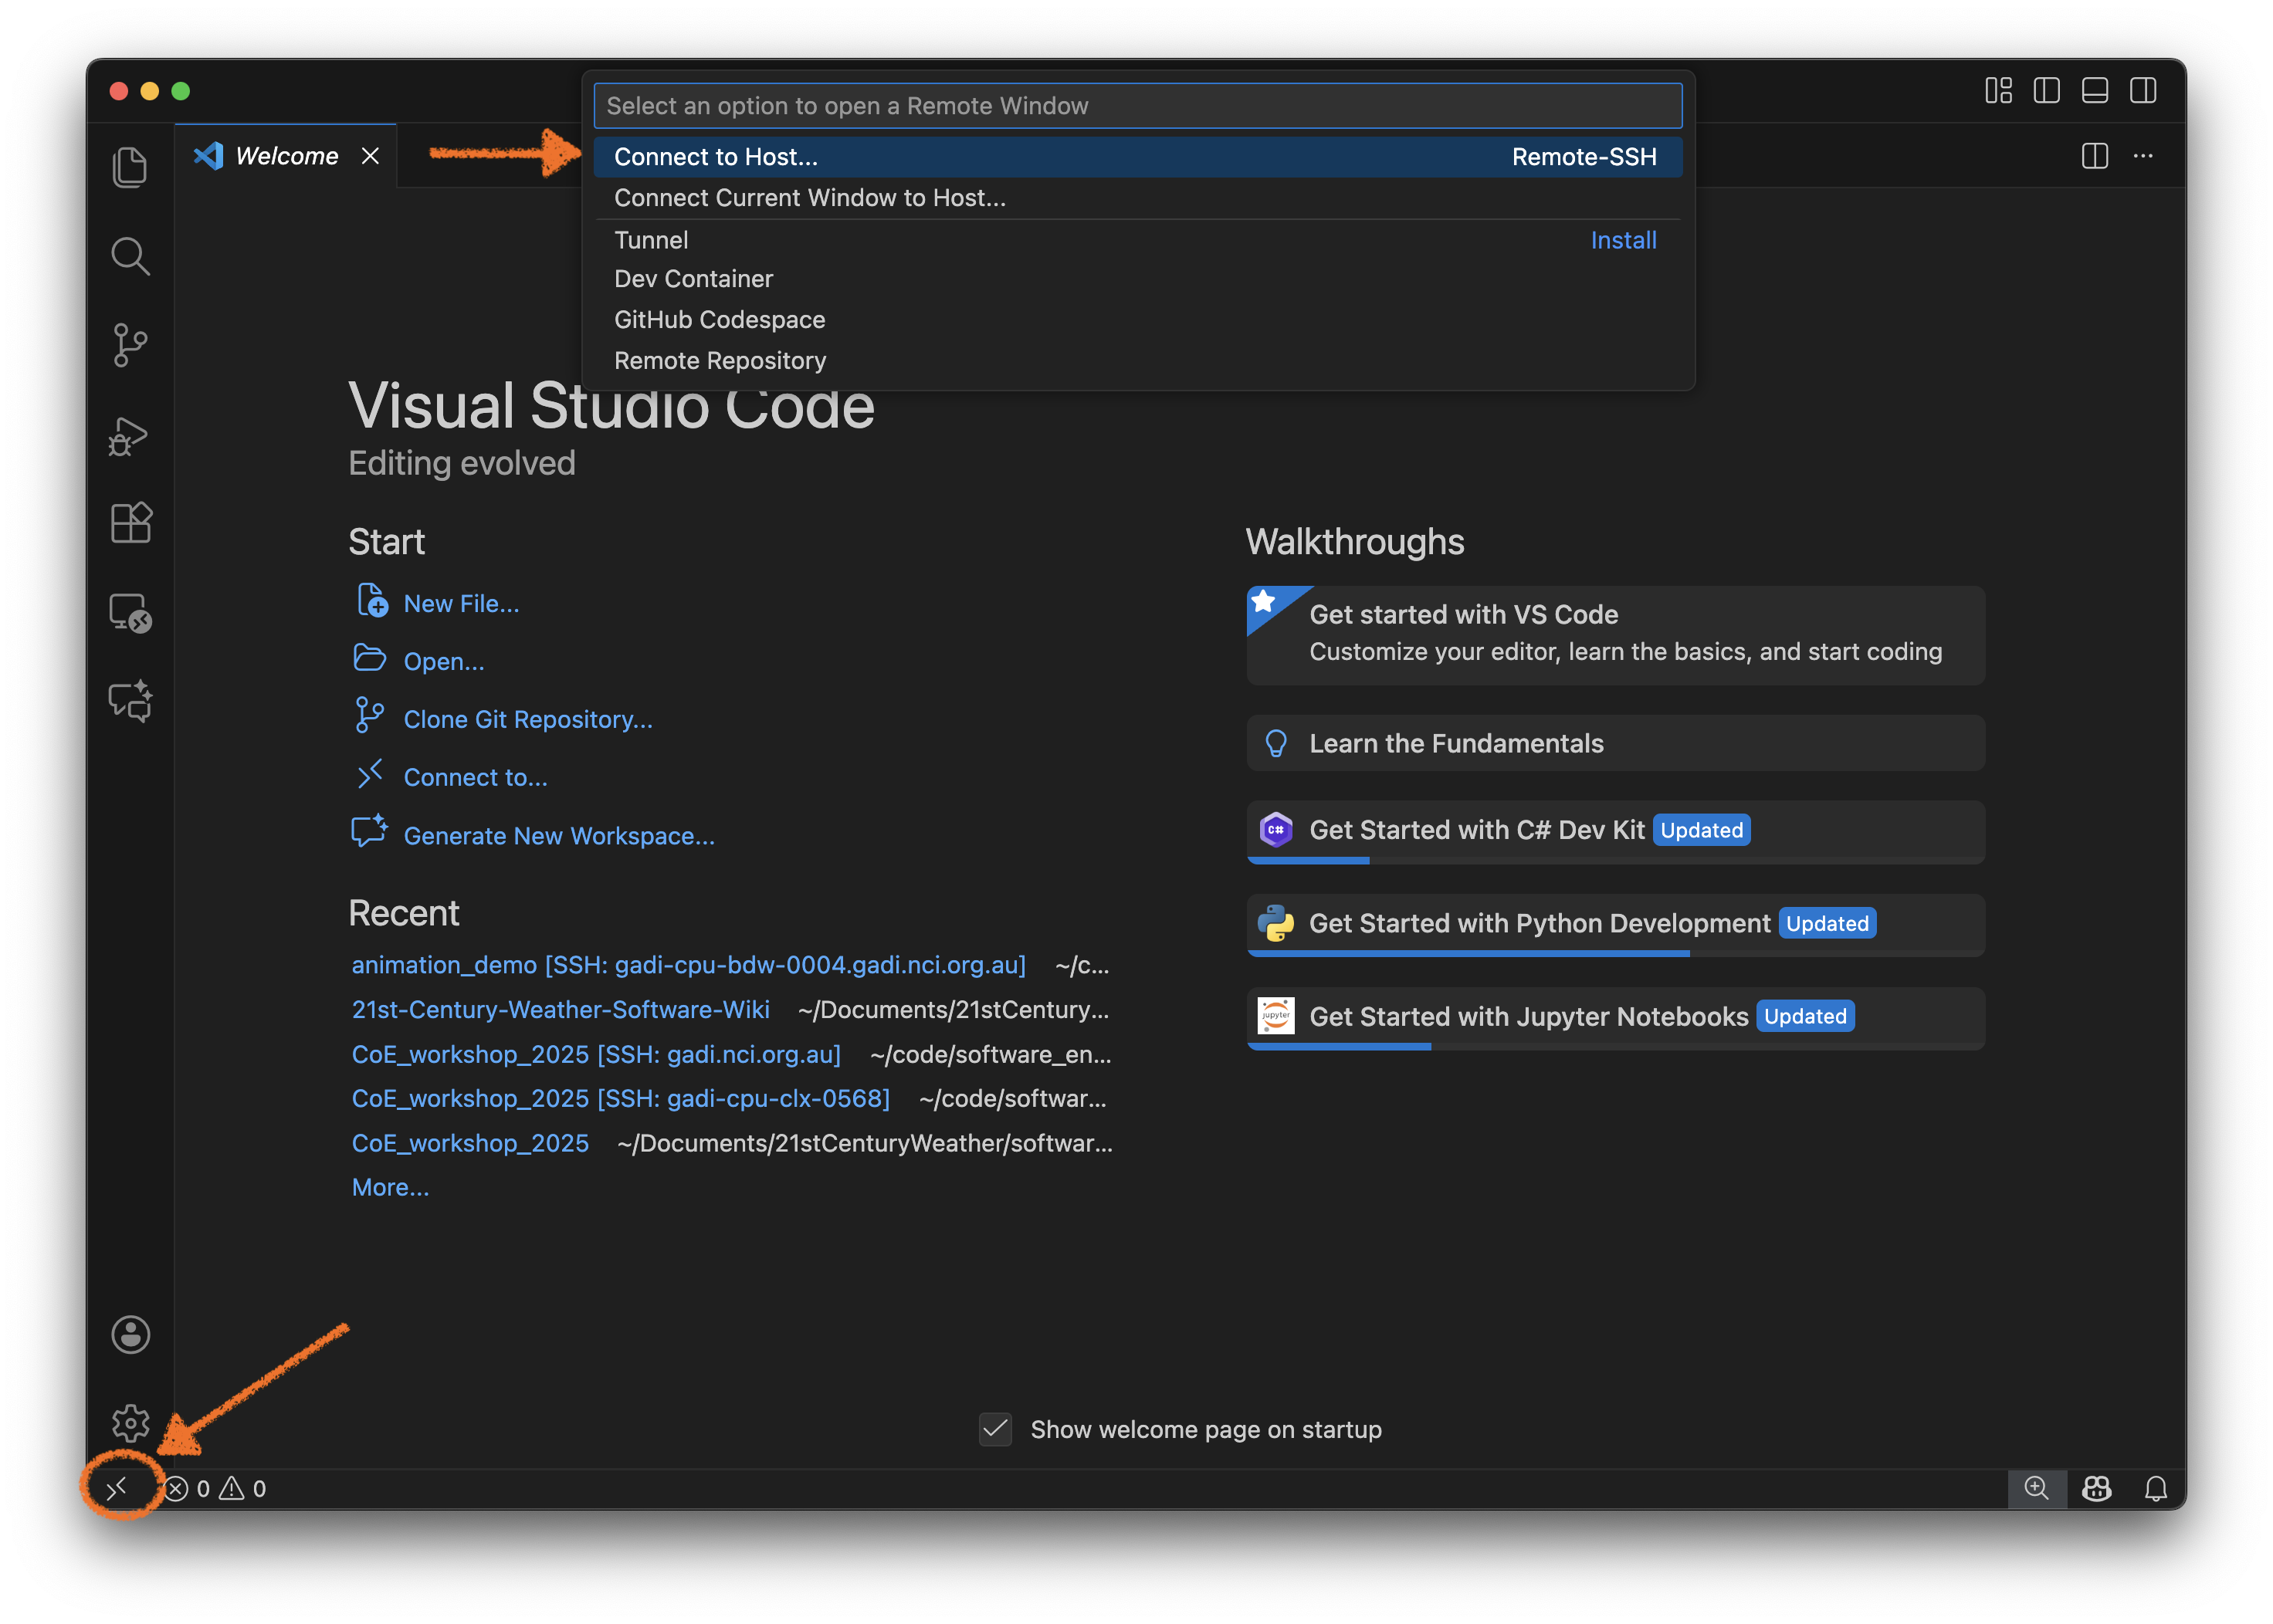Click the remote window status bar icon
The width and height of the screenshot is (2273, 1624).
(x=118, y=1488)
